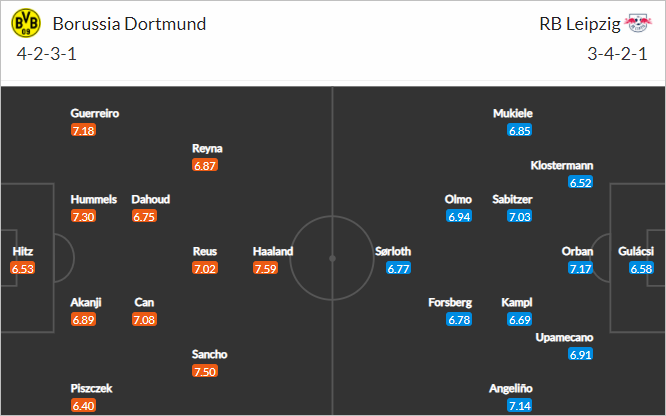Screen dimensions: 666x416
Task: Open Upamecano player details
Action: (x=564, y=337)
